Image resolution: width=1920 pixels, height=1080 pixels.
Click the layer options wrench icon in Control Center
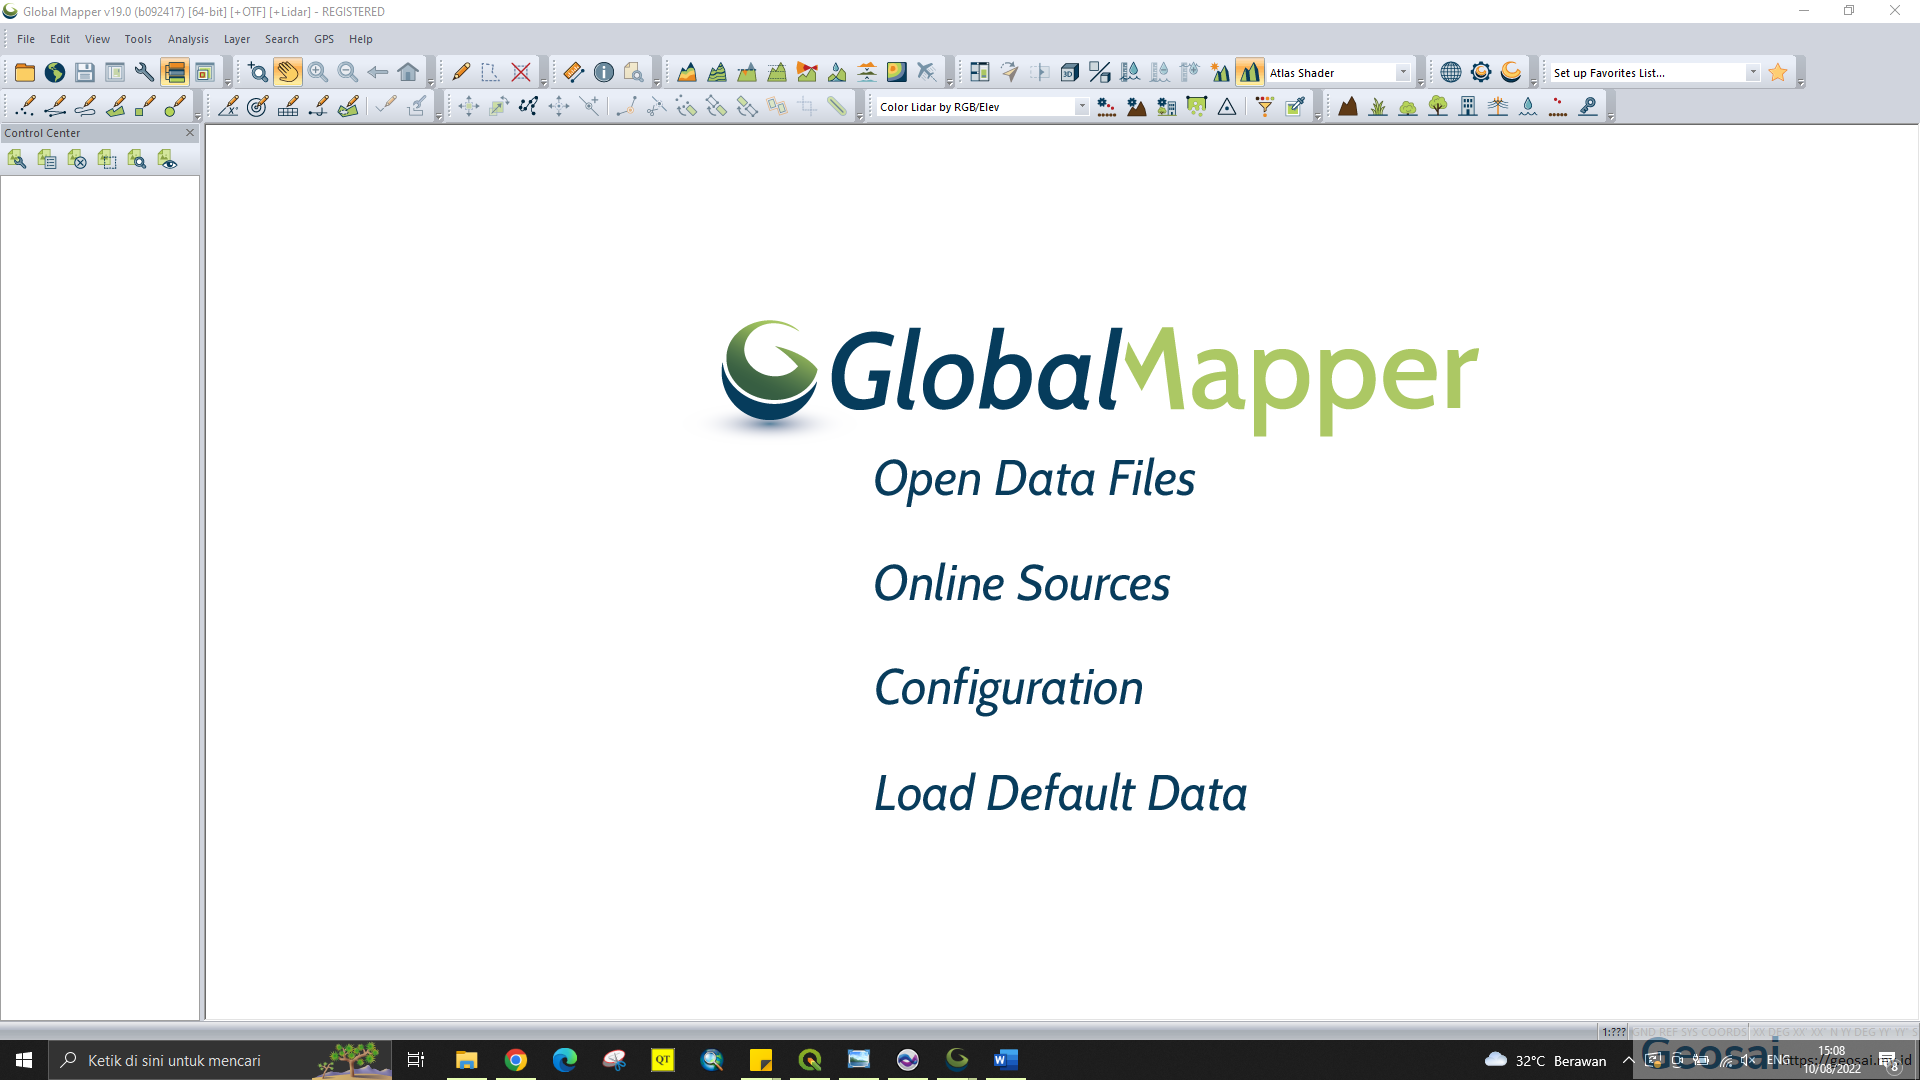tap(17, 159)
